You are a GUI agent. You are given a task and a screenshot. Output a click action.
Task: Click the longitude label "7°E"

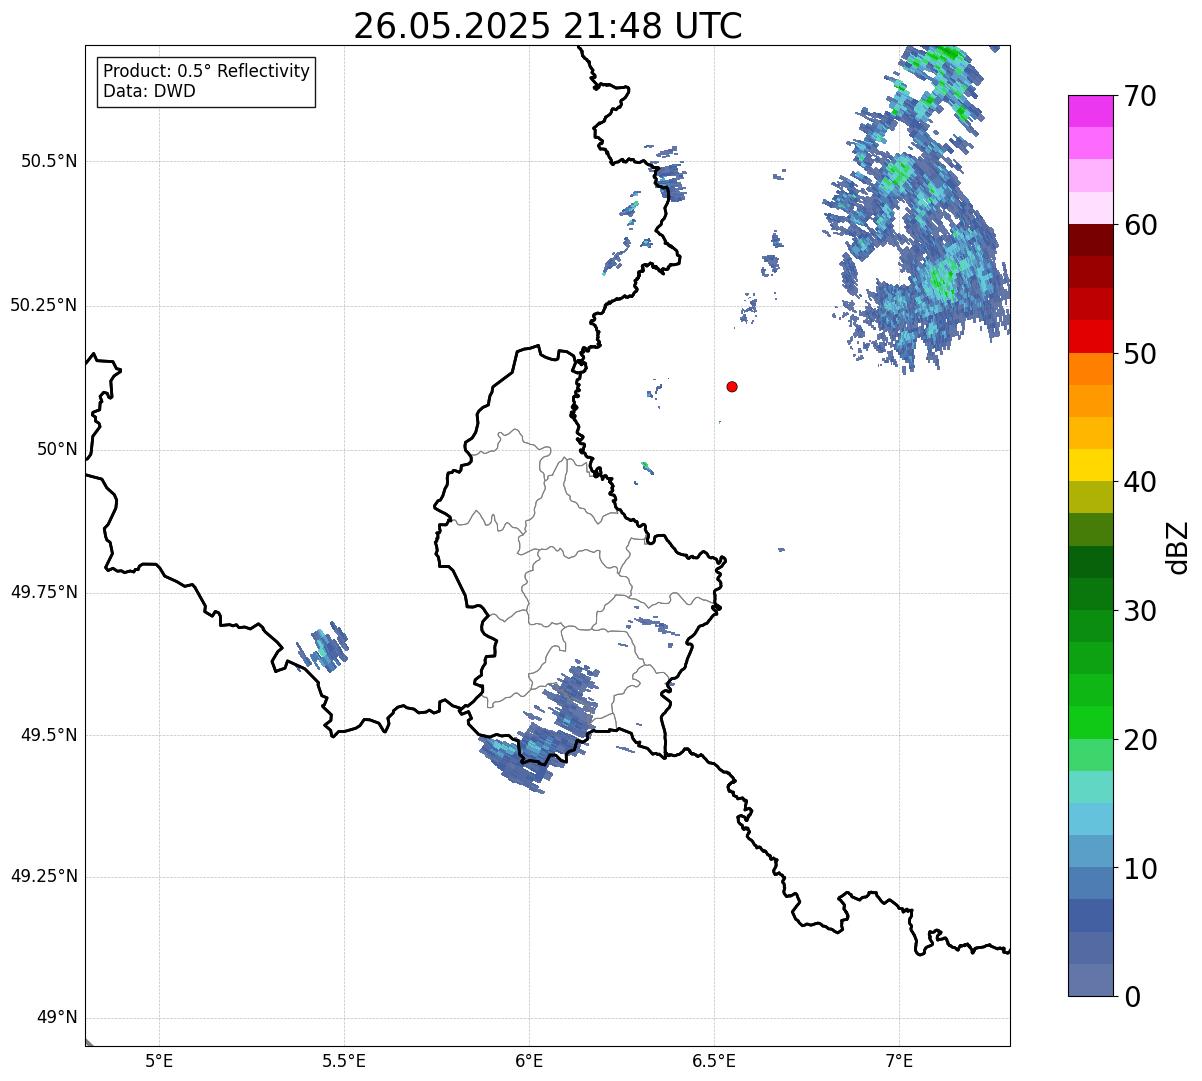[899, 1060]
